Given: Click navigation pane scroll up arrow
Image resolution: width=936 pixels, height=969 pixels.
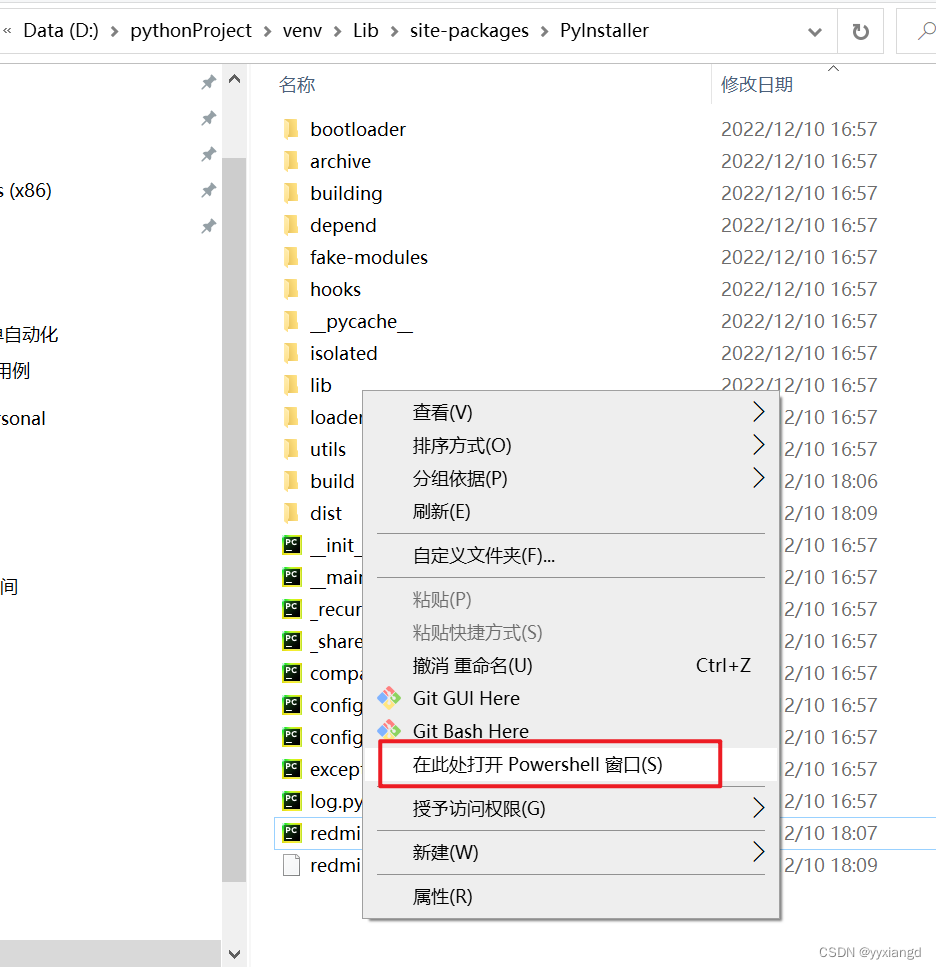Looking at the screenshot, I should click(234, 80).
